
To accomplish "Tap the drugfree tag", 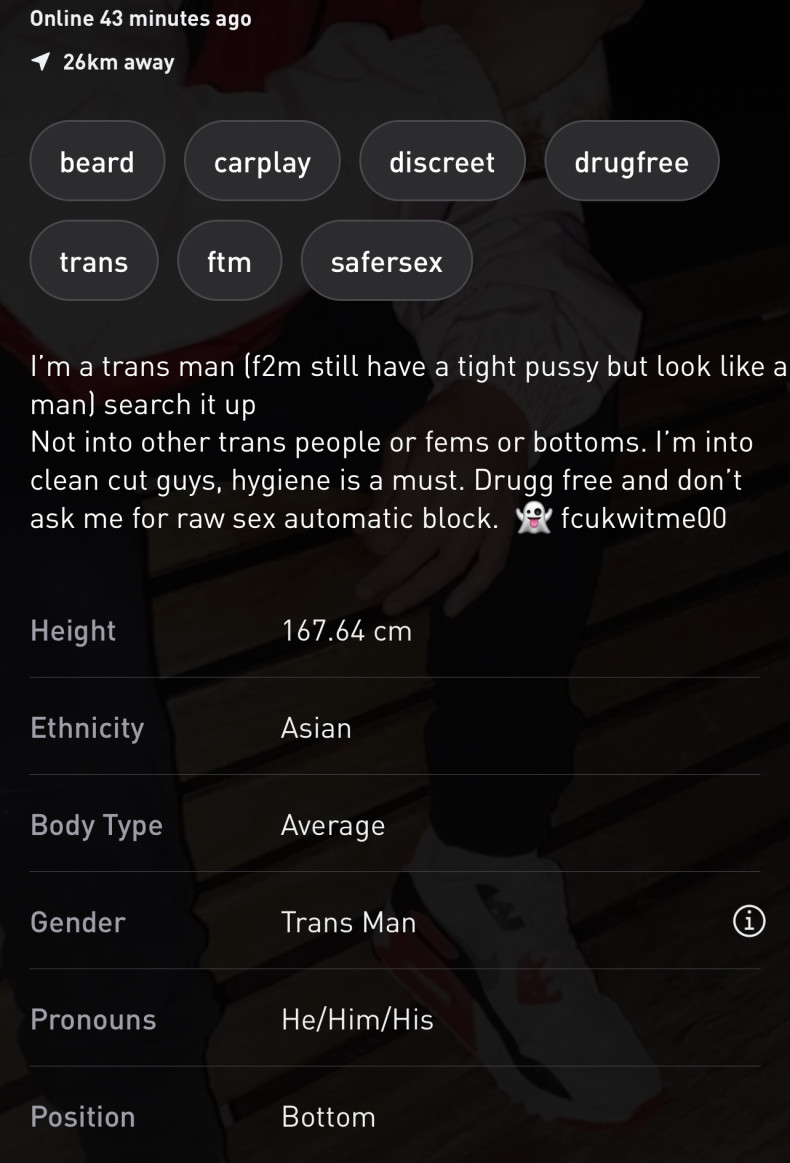I will tap(631, 162).
